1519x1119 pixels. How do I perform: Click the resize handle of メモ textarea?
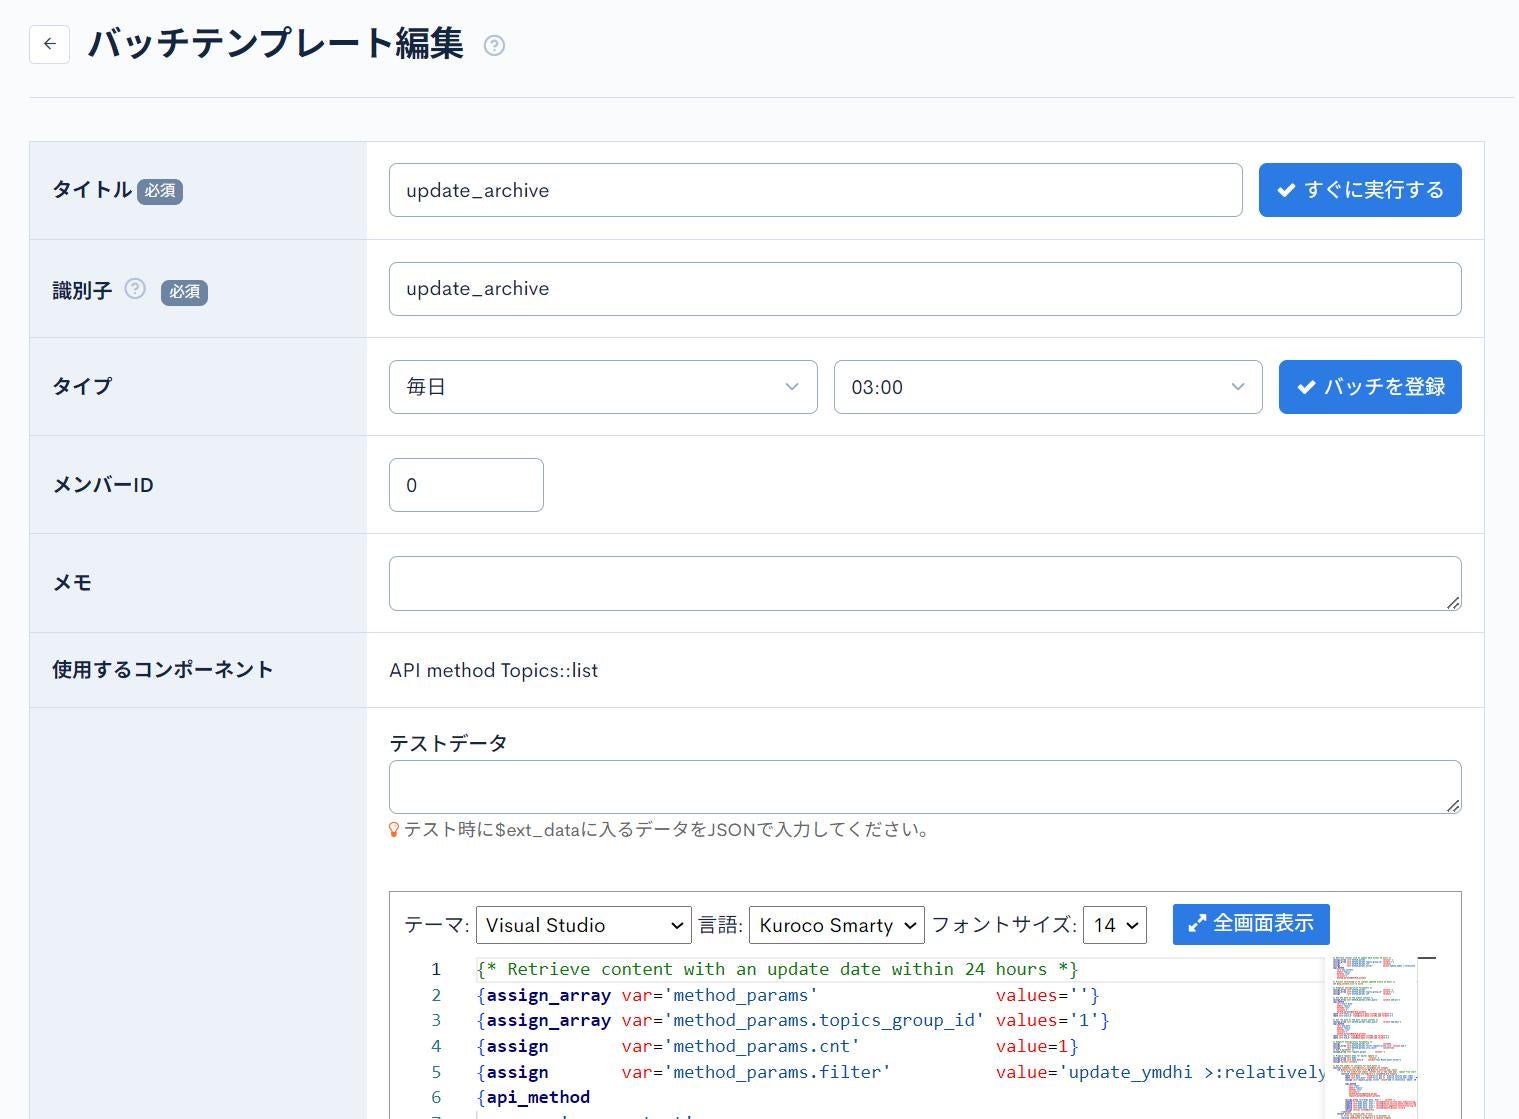tap(1453, 602)
